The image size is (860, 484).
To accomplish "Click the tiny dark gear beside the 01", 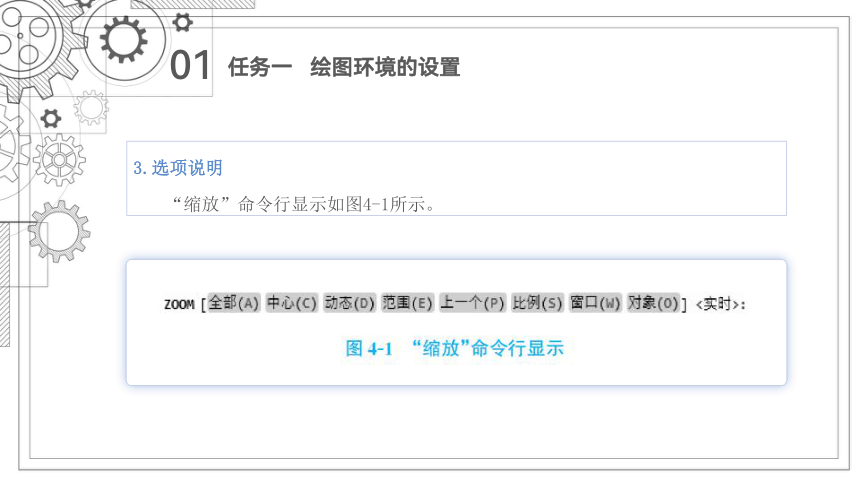I will 182,22.
